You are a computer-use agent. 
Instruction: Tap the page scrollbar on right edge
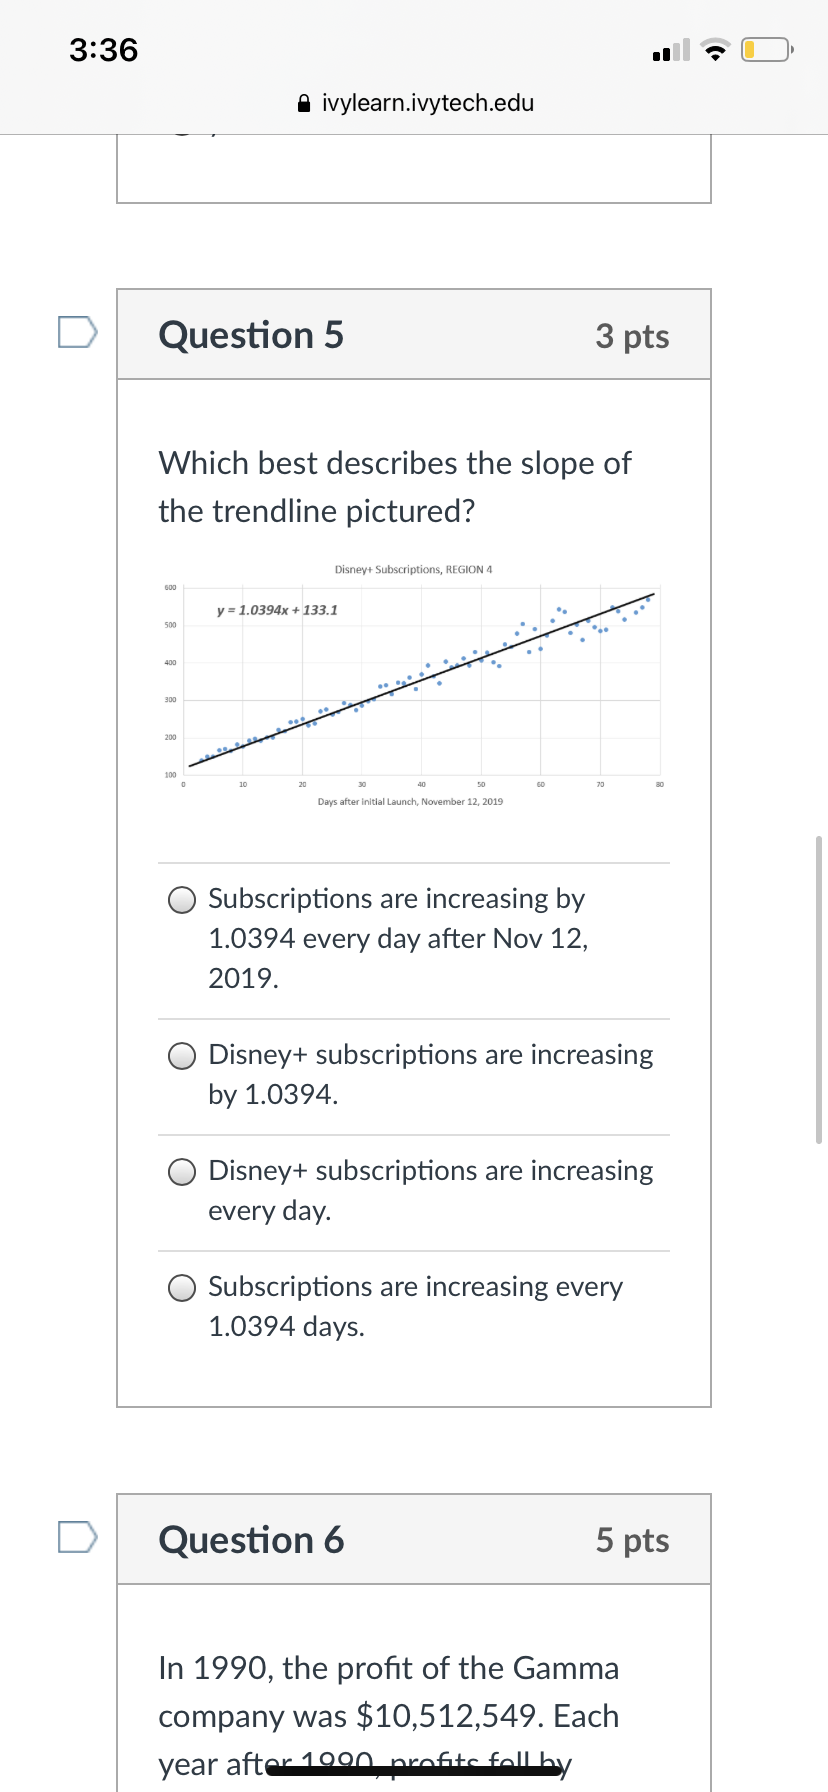819,990
